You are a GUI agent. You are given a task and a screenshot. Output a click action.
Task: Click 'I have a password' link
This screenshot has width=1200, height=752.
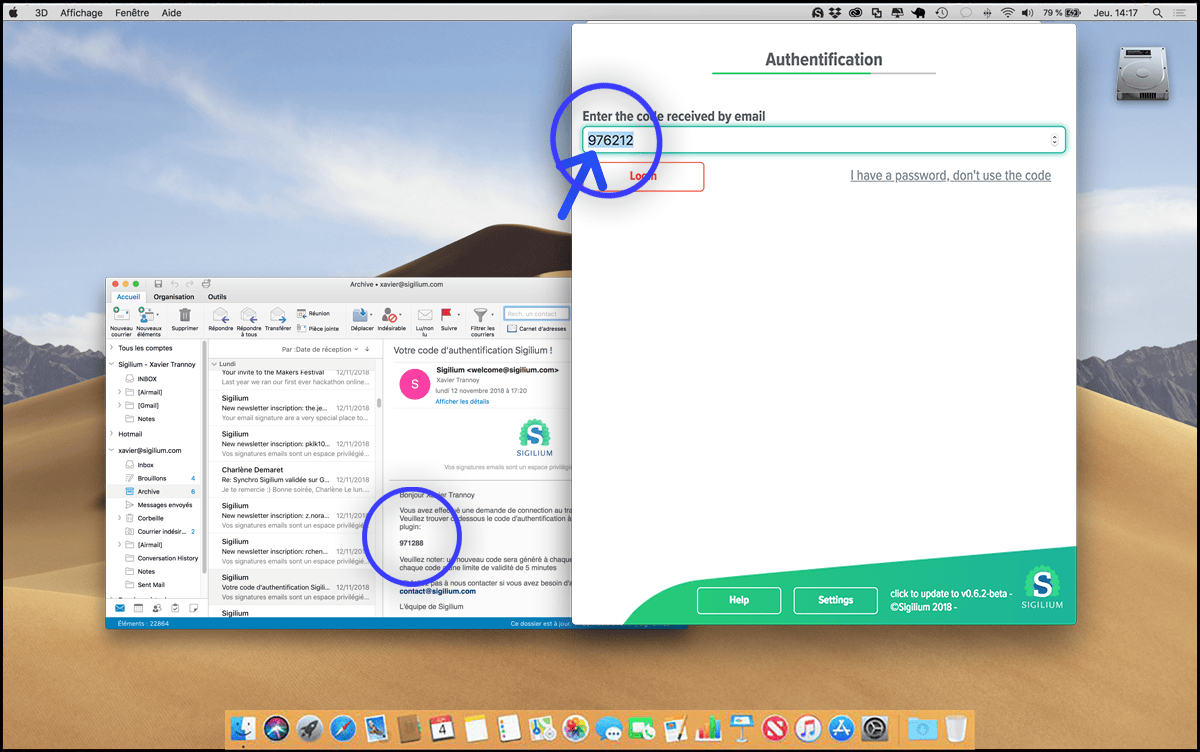tap(950, 176)
